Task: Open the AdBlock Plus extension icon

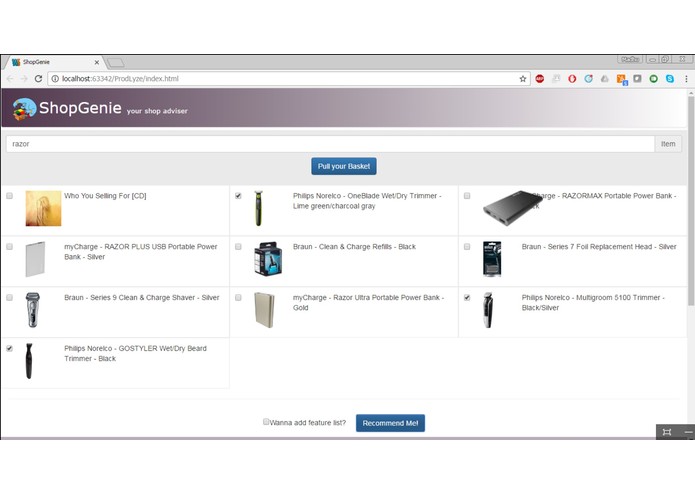Action: [x=539, y=79]
